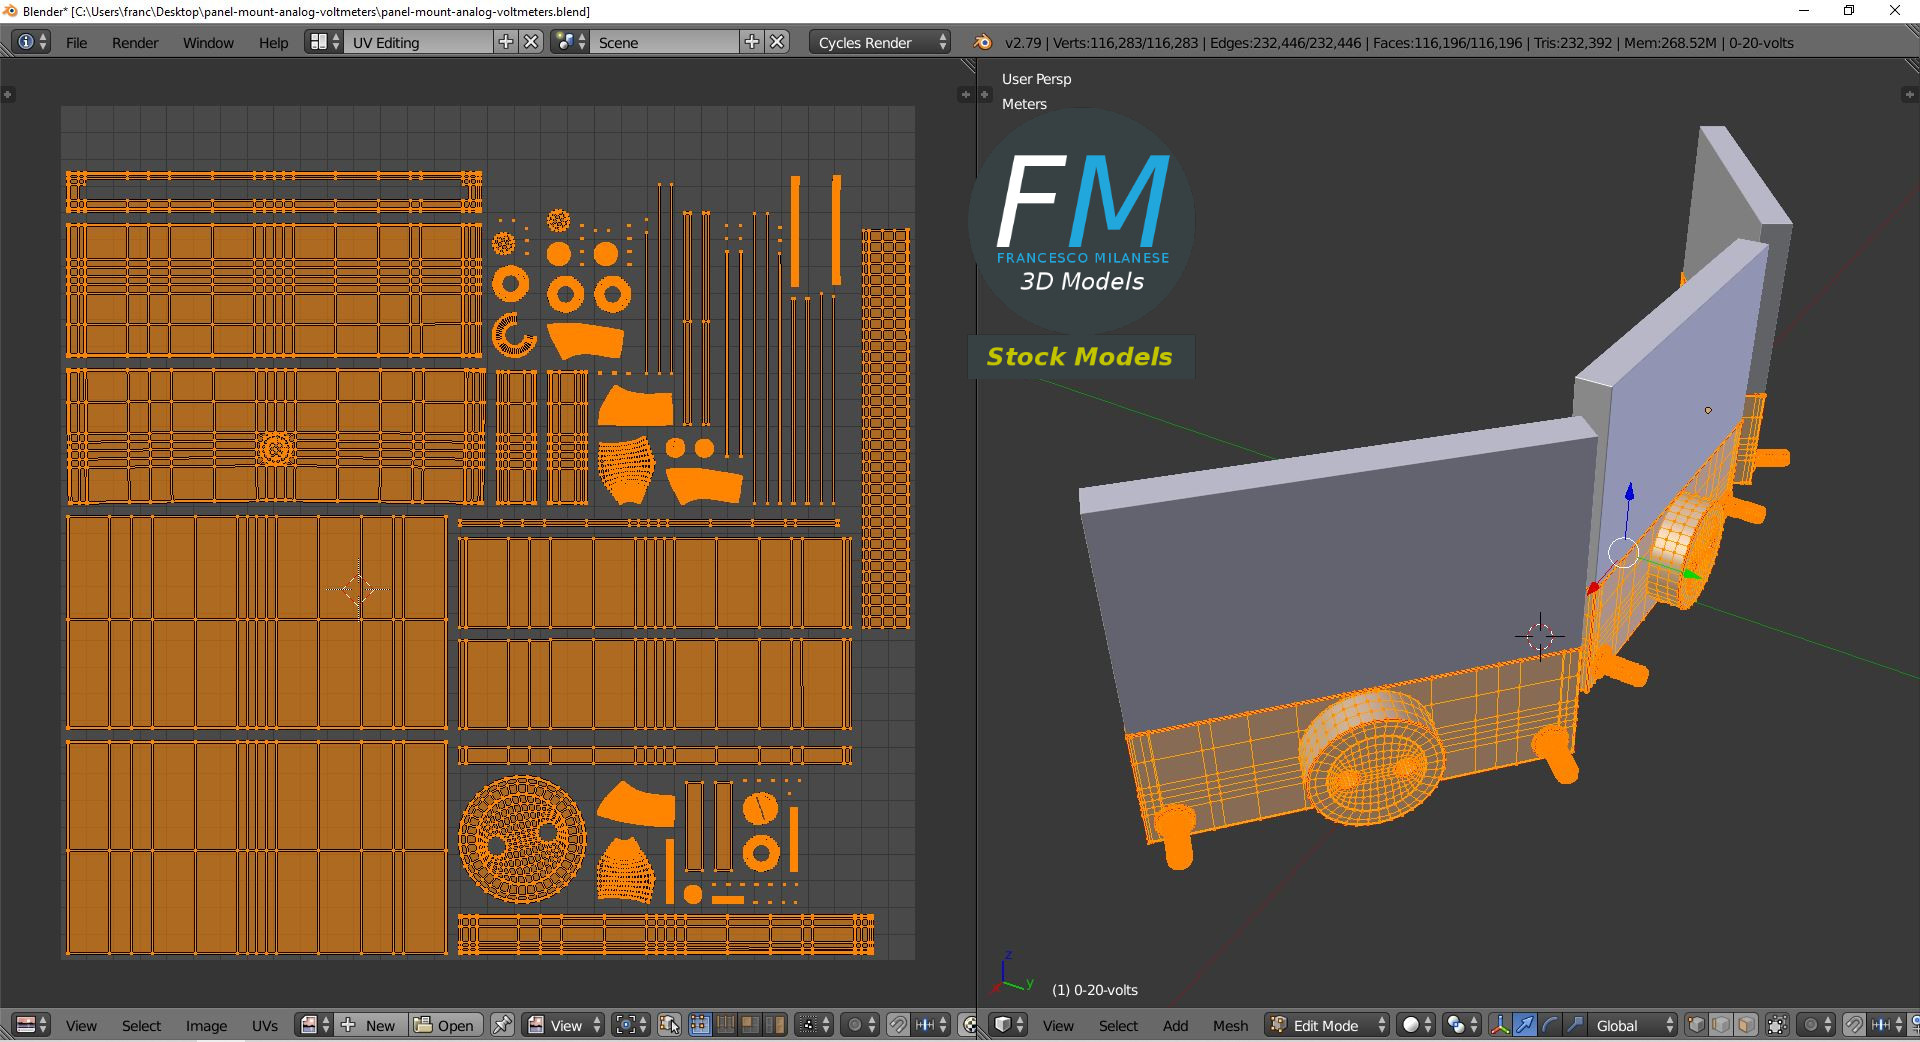Enable translate manipulator arrow

tap(1524, 1025)
